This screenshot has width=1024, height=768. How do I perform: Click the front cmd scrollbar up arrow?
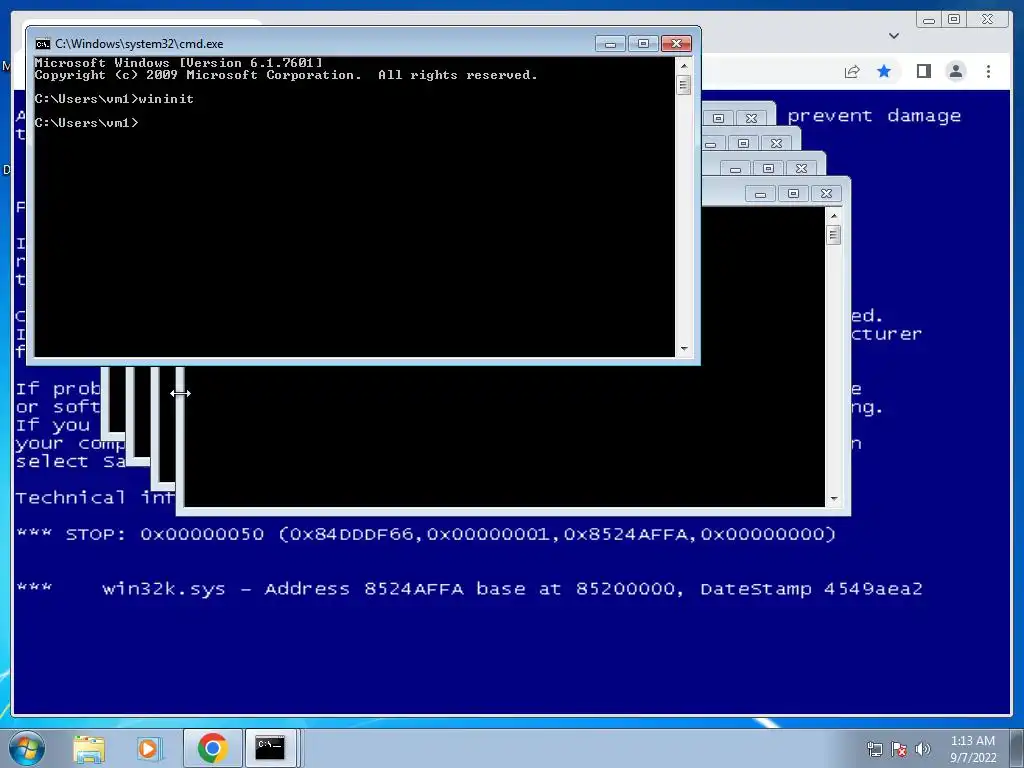[x=684, y=66]
